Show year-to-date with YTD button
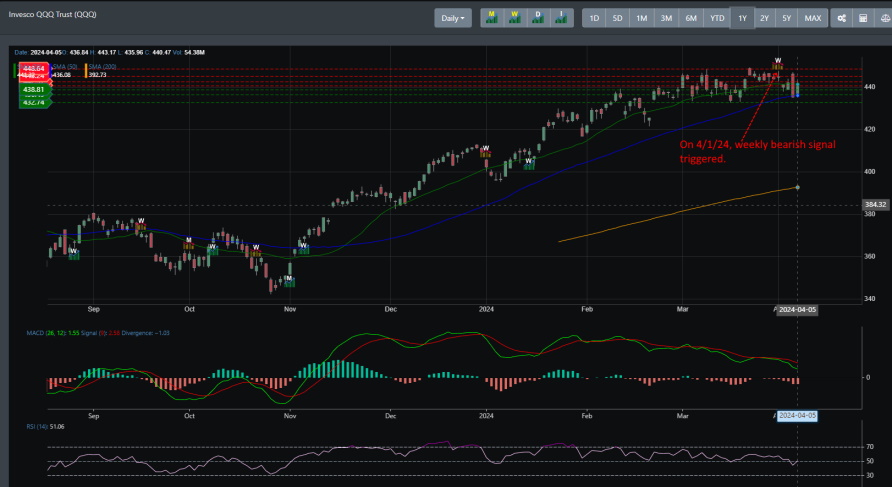 tap(717, 18)
